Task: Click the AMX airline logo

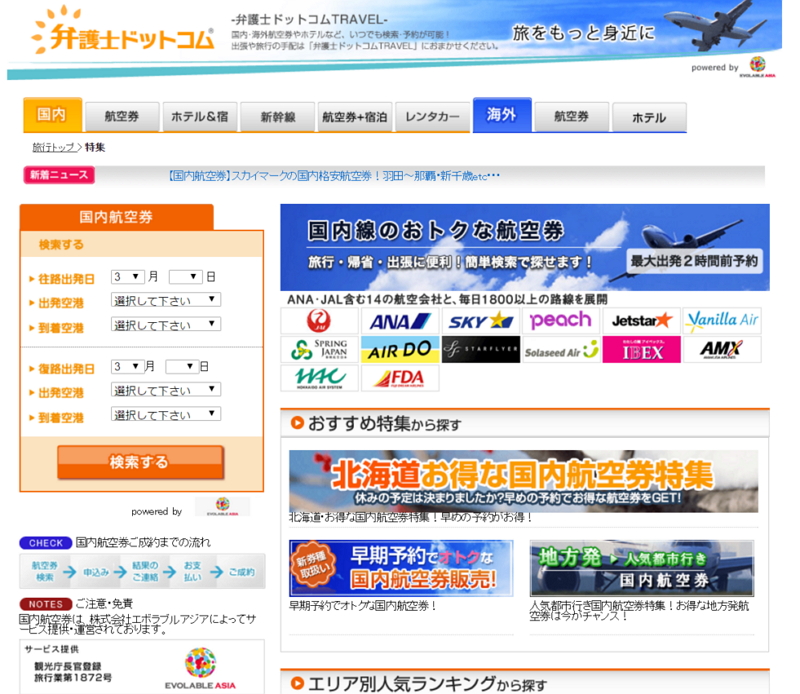Action: pyautogui.click(x=722, y=350)
